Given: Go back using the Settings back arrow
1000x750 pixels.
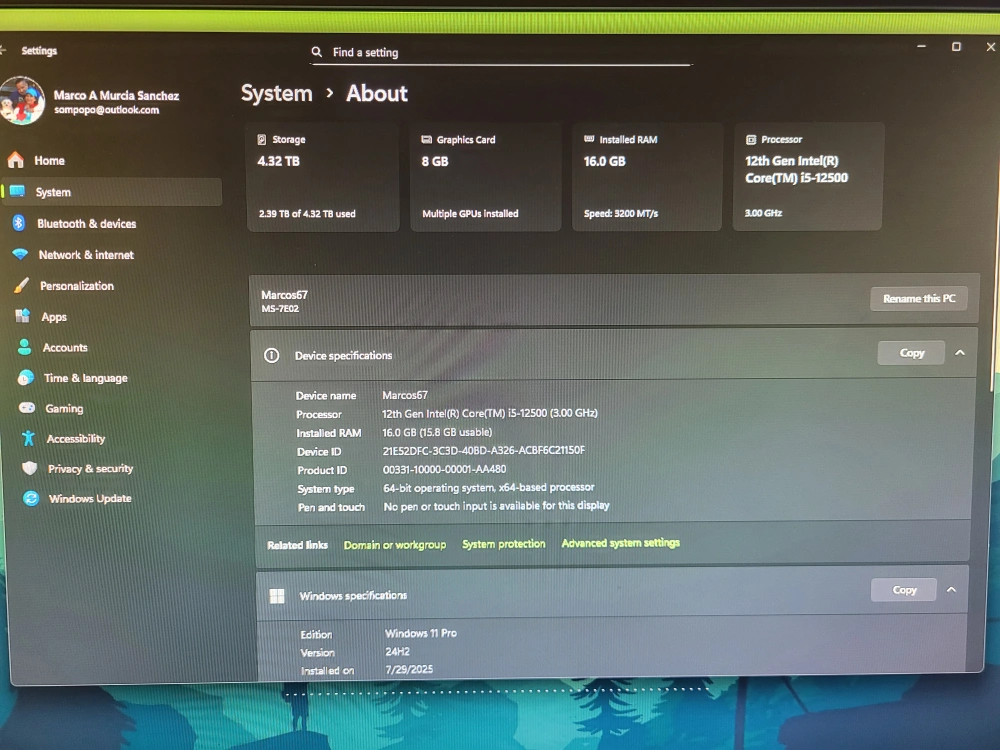Looking at the screenshot, I should pos(3,50).
